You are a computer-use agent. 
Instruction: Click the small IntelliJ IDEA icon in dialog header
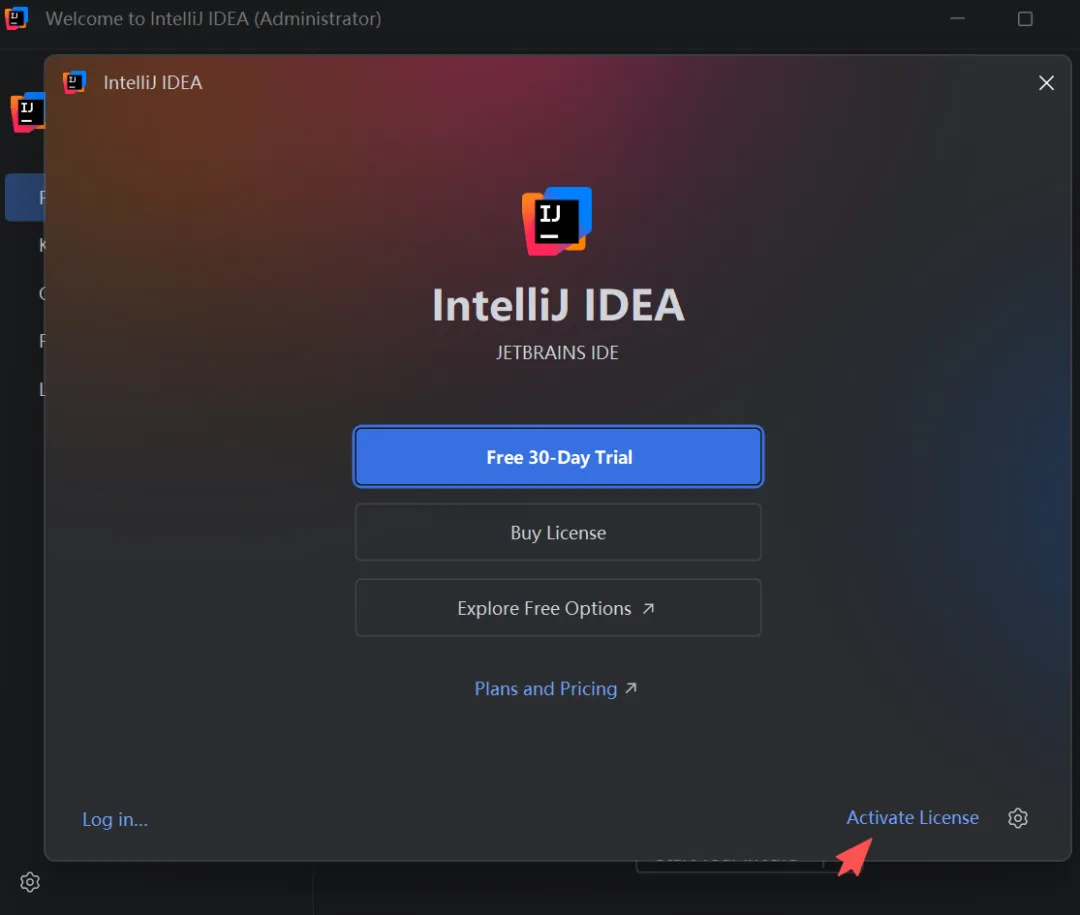pyautogui.click(x=75, y=82)
